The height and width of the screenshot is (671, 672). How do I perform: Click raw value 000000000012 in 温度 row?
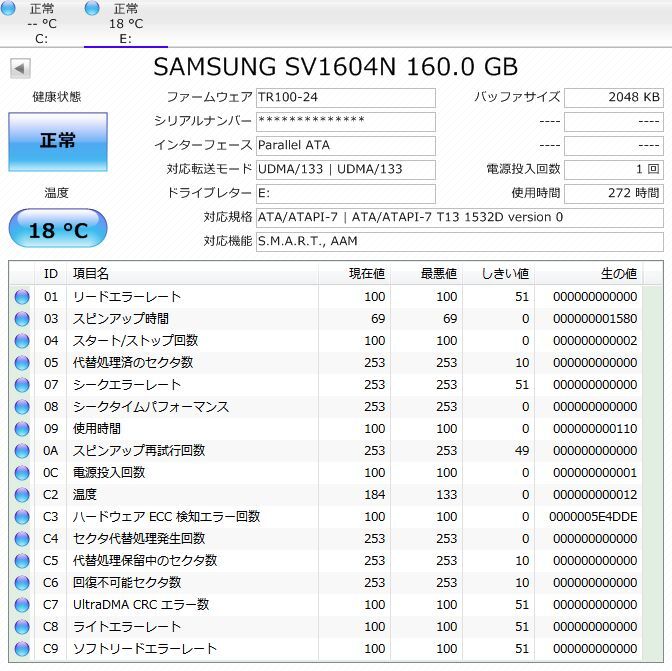(595, 495)
